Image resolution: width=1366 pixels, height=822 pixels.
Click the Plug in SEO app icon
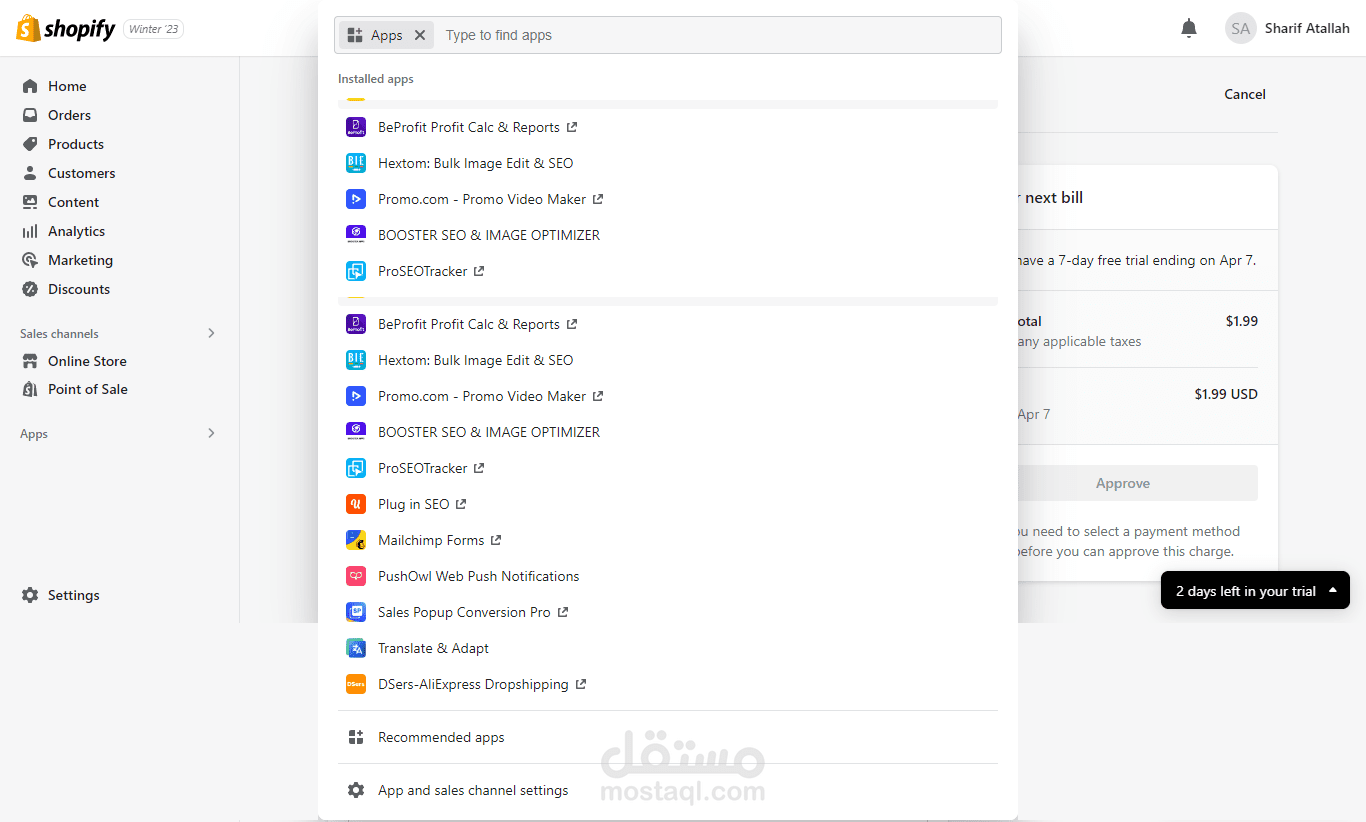point(356,504)
